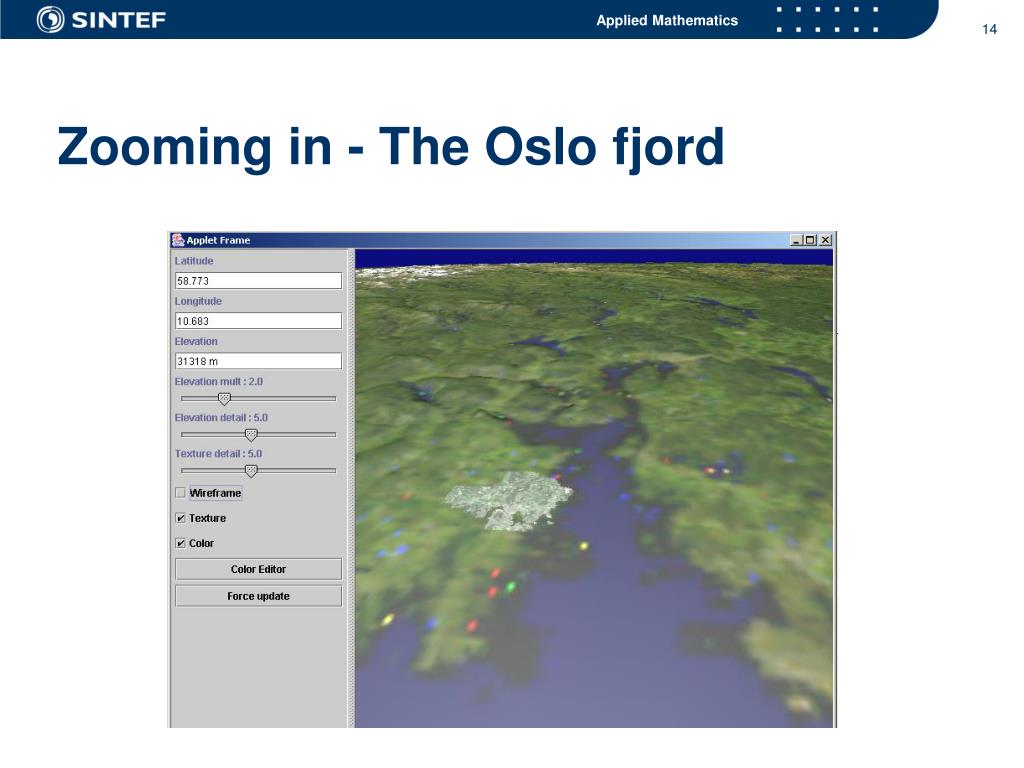Close the Applet Frame window

coord(825,240)
